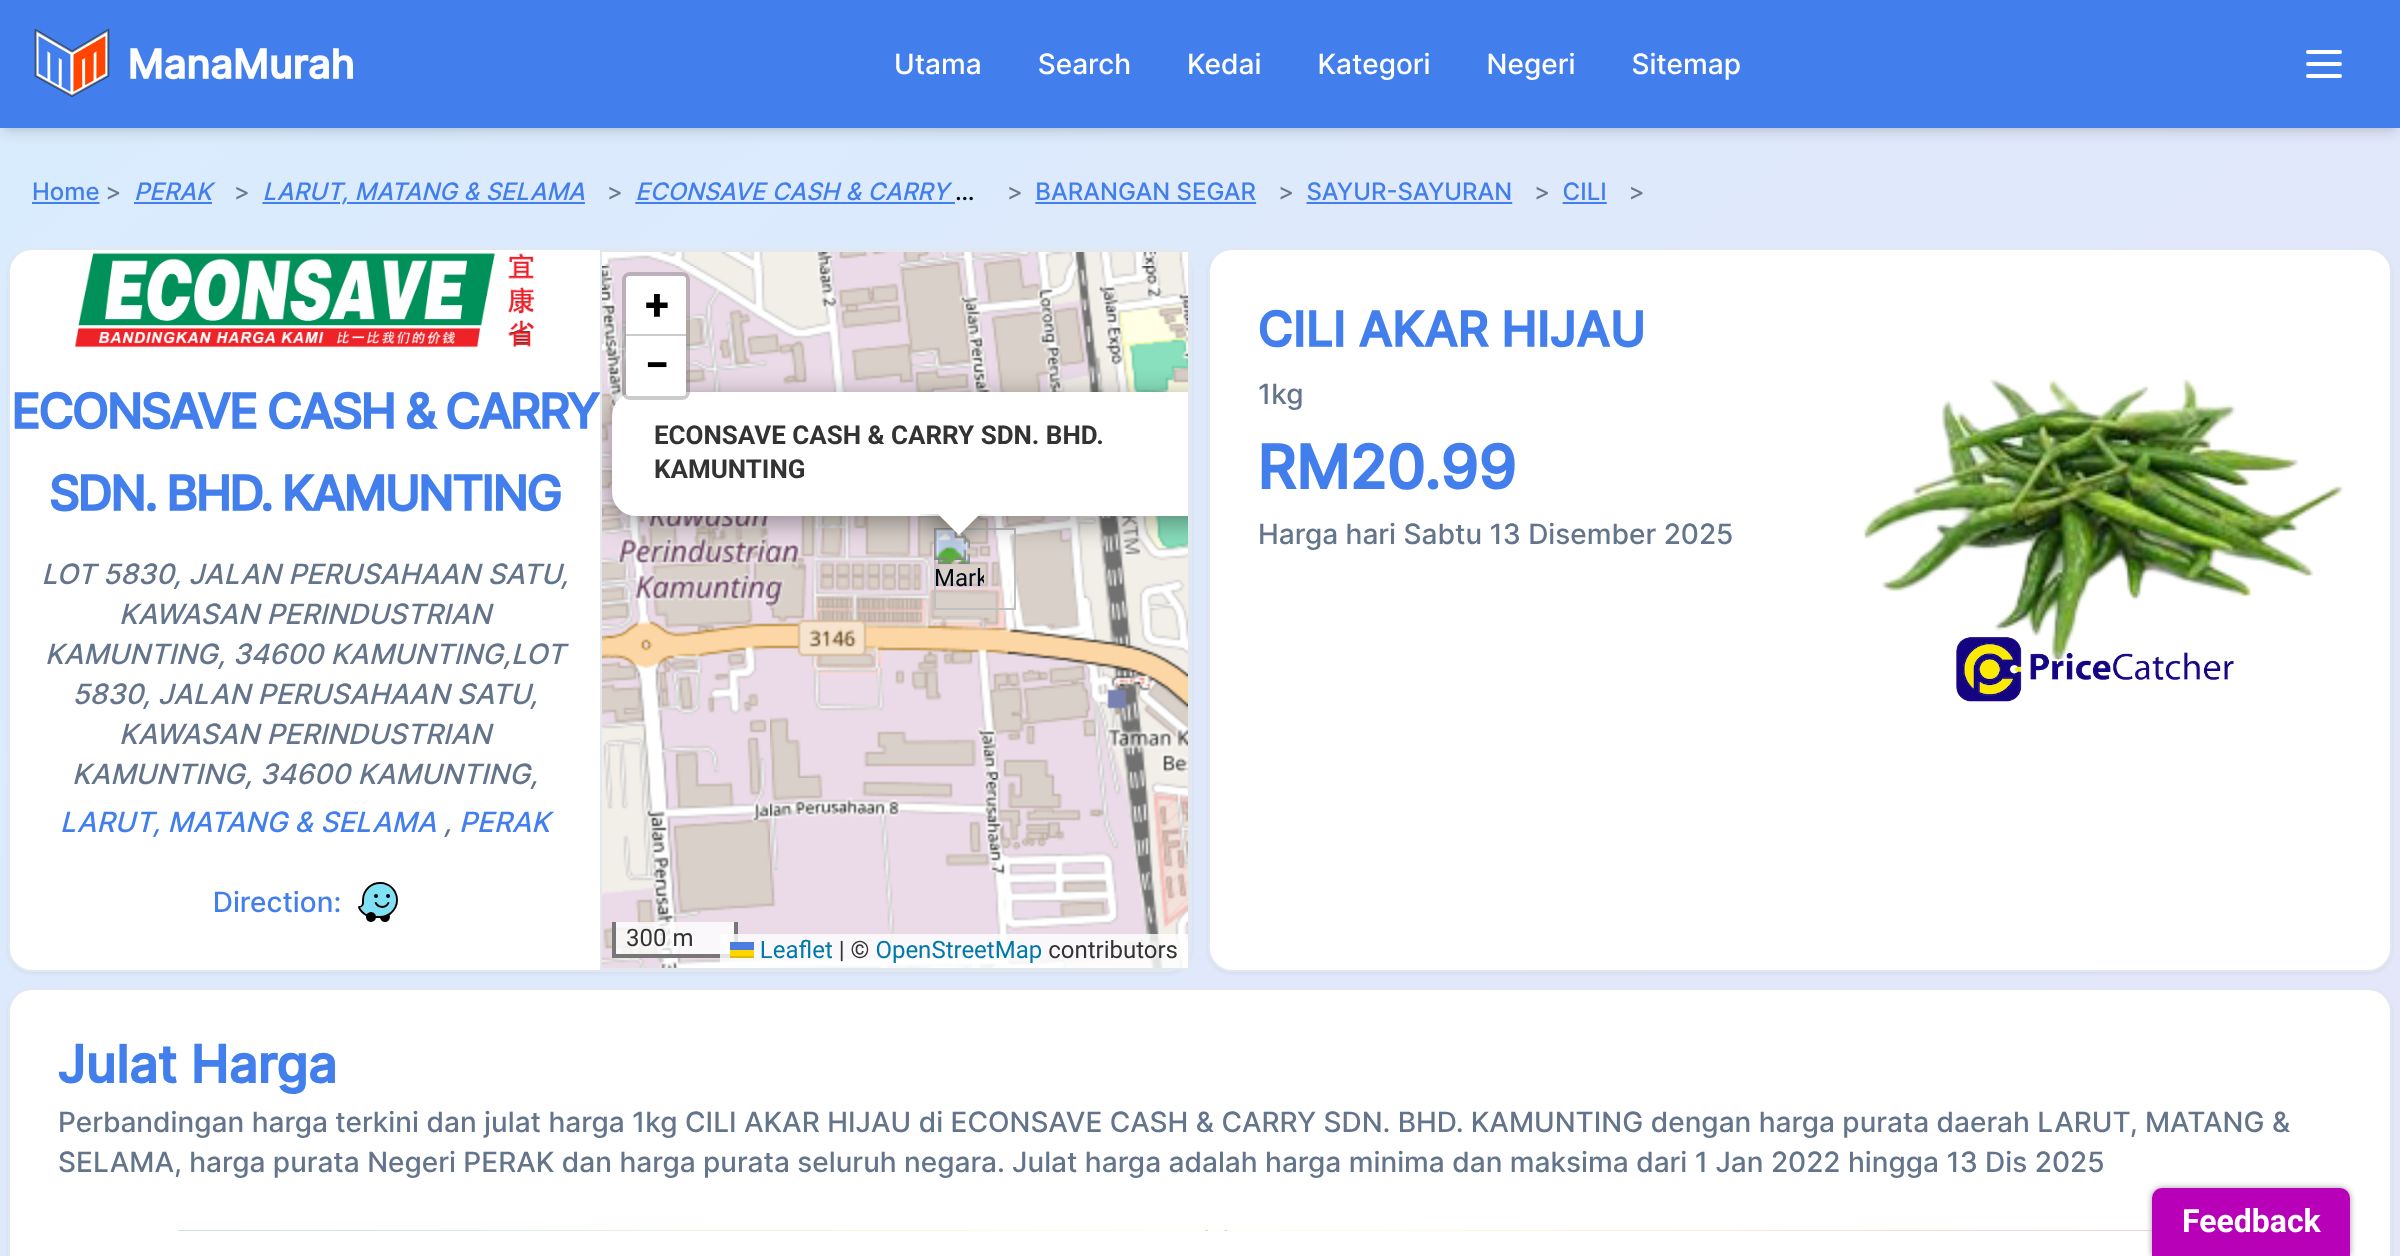Open Waze direction icon
Viewport: 2400px width, 1256px height.
(378, 902)
